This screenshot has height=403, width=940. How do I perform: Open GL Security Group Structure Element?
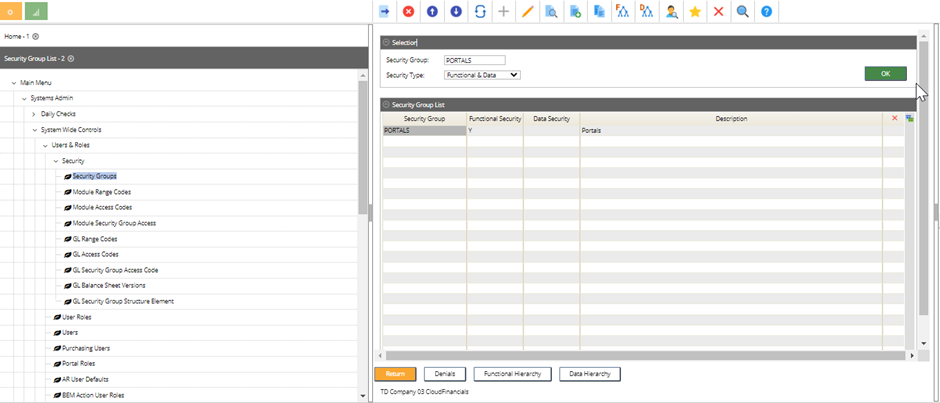123,301
